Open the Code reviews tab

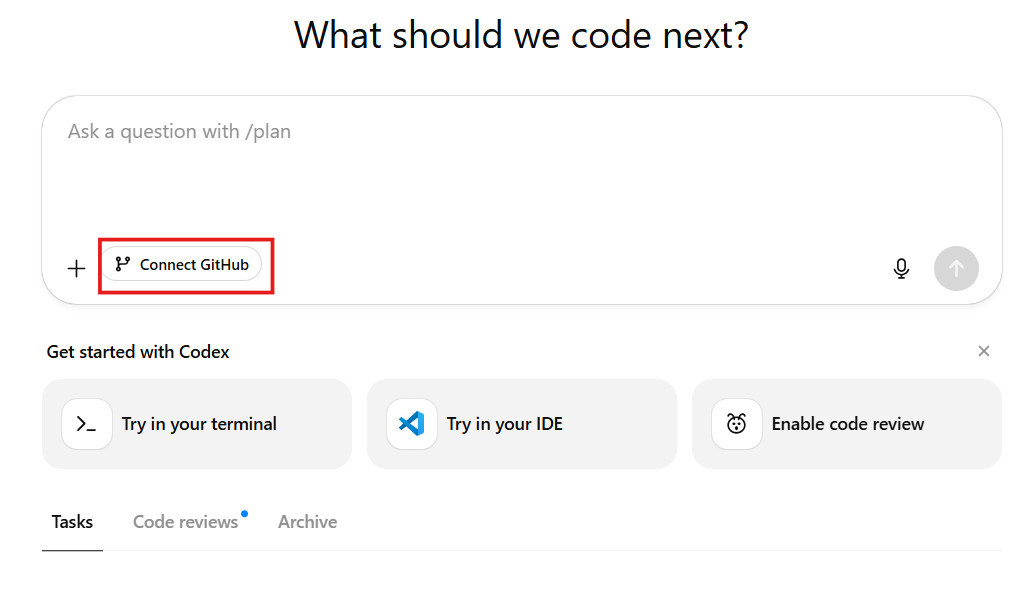(x=185, y=522)
